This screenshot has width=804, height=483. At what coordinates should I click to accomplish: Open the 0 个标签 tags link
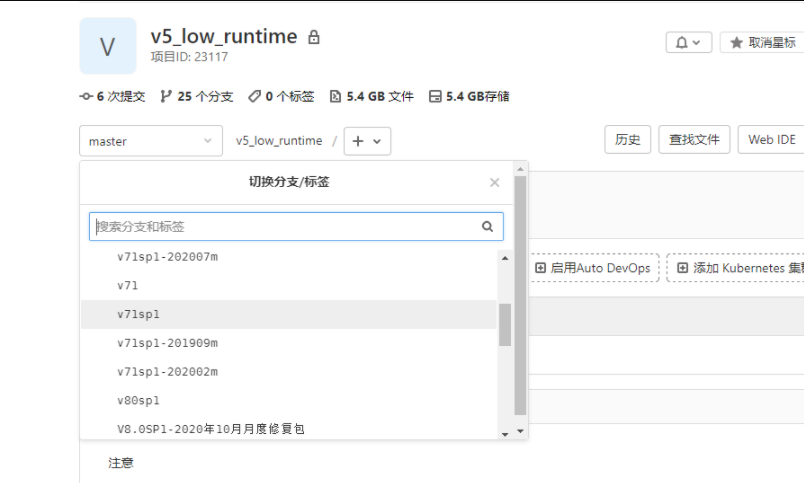[x=282, y=97]
